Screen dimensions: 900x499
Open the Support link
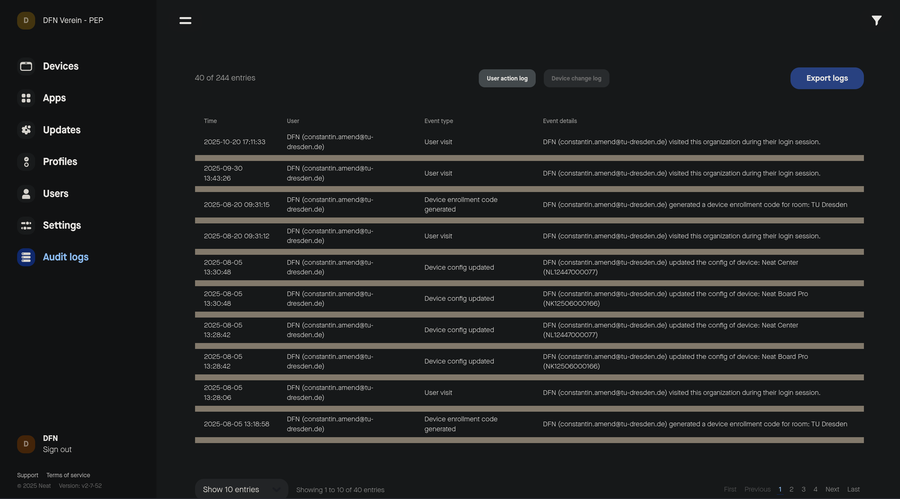pos(27,475)
